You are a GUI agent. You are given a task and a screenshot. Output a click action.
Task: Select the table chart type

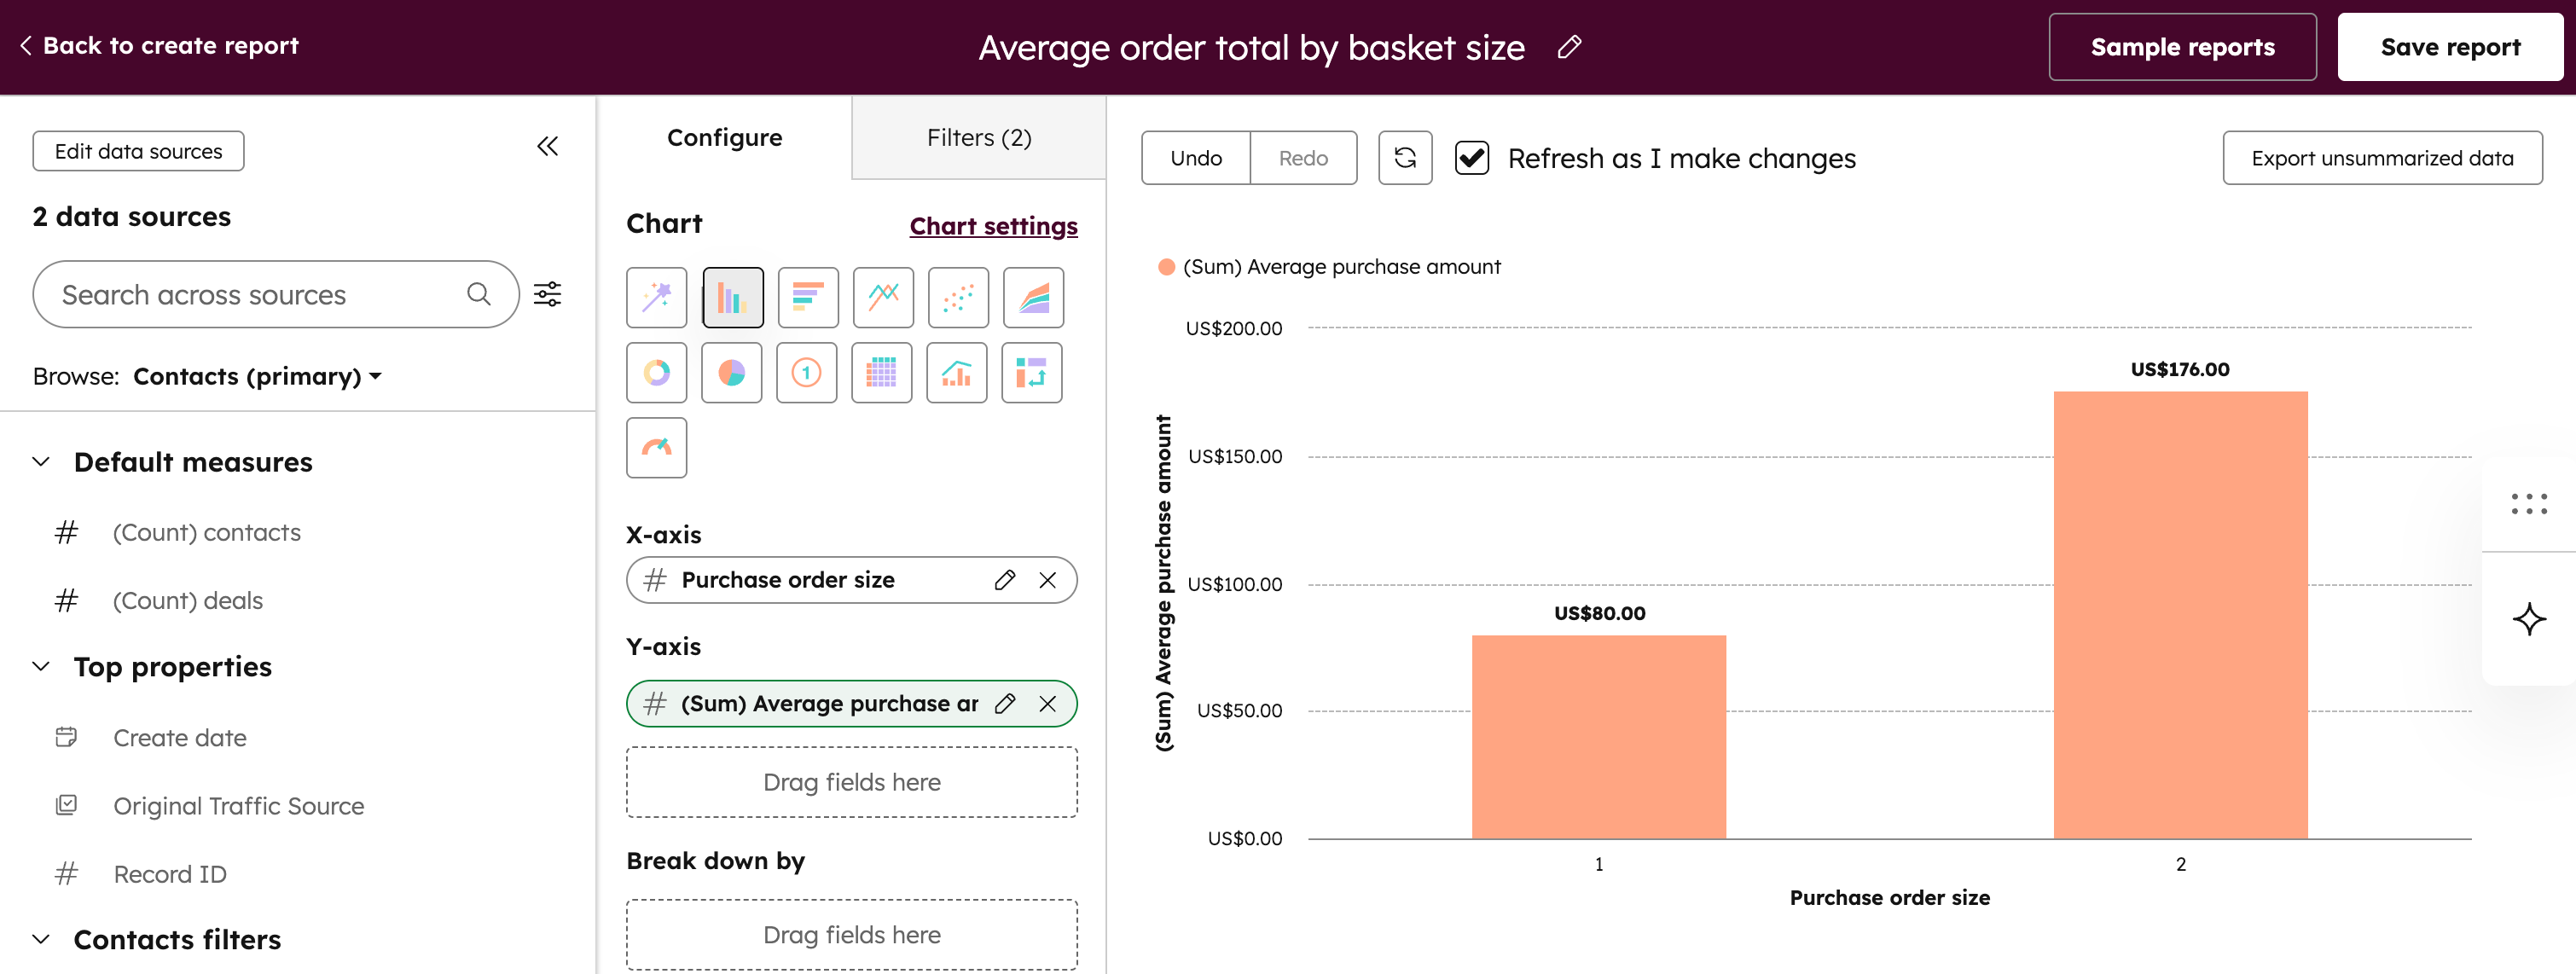tap(881, 372)
